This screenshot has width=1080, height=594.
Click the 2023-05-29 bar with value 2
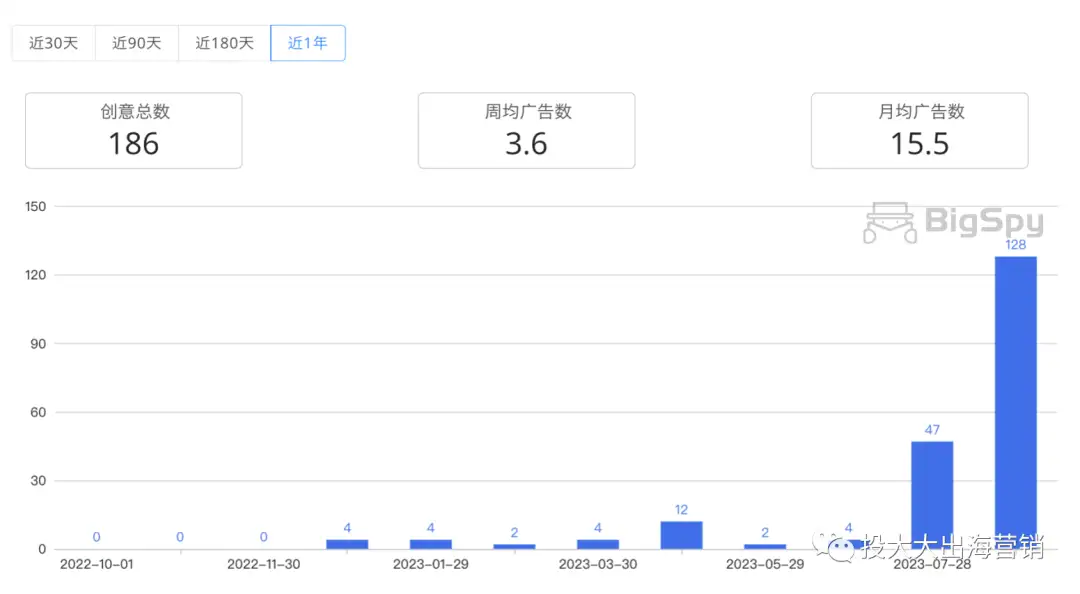point(765,546)
